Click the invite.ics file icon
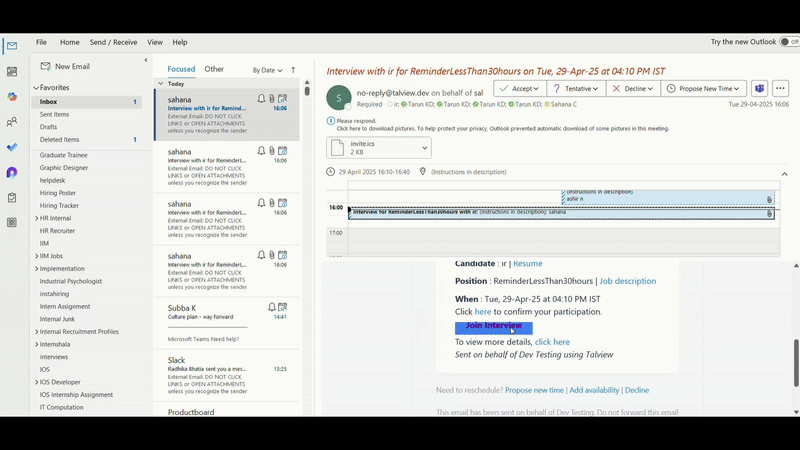The image size is (800, 450). 338,148
